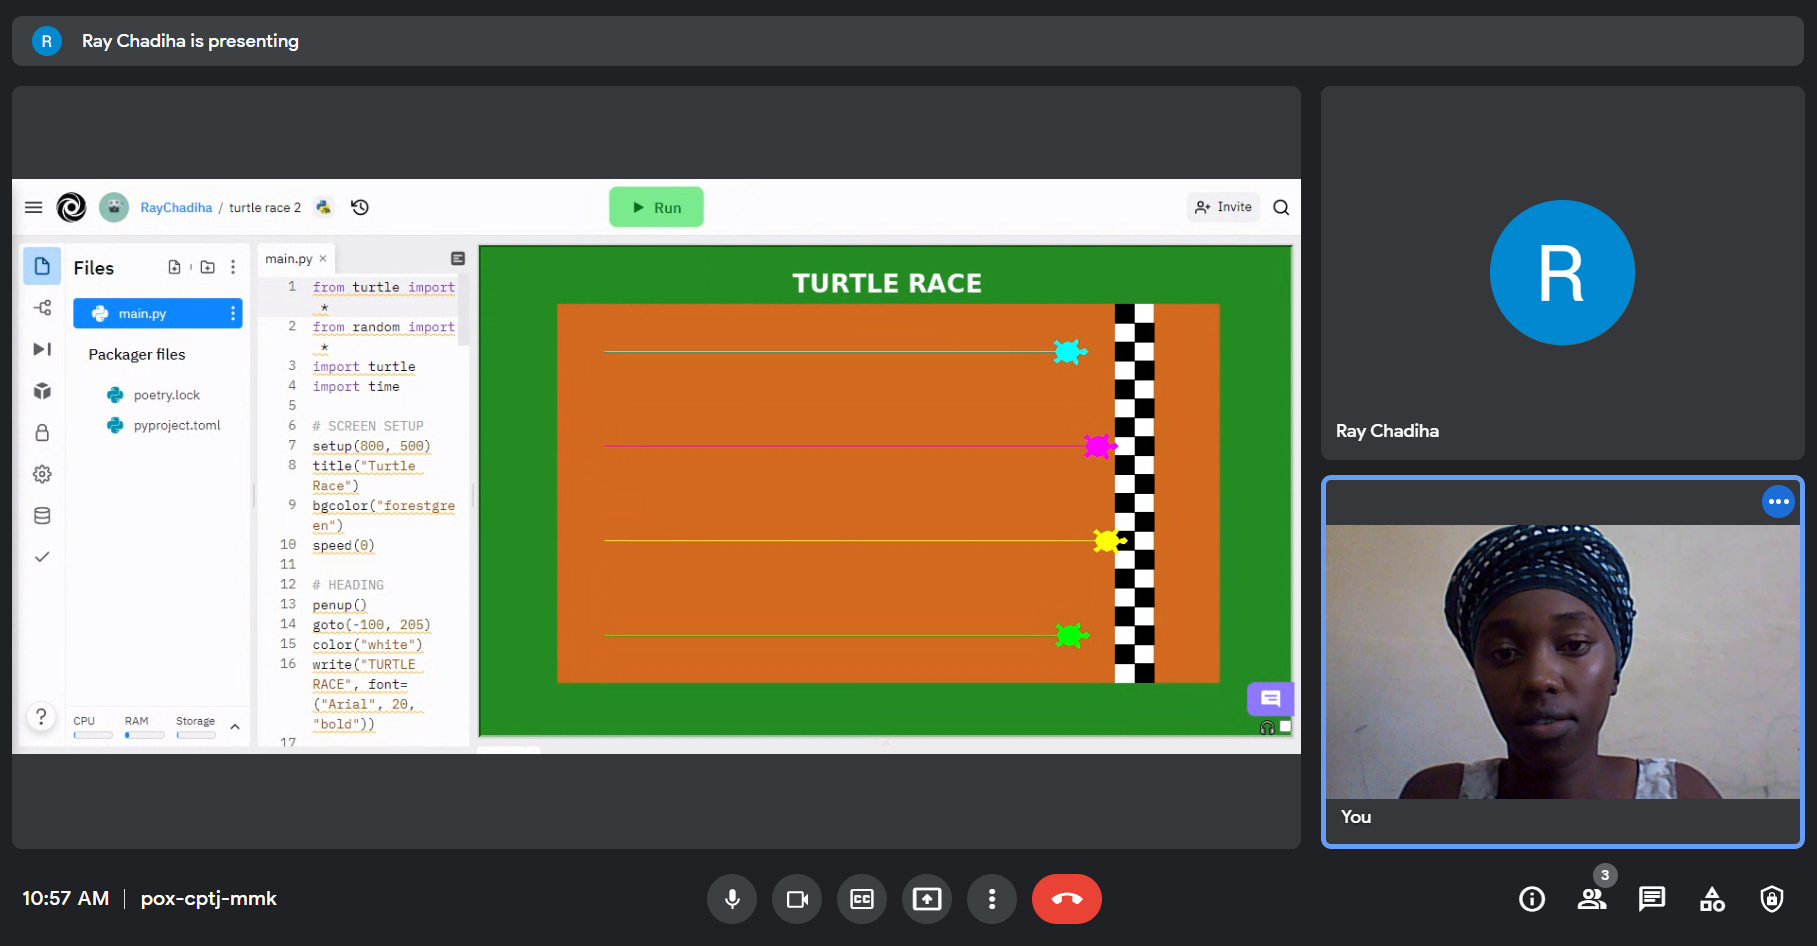The height and width of the screenshot is (946, 1817).
Task: Click the Invite button
Action: (x=1223, y=207)
